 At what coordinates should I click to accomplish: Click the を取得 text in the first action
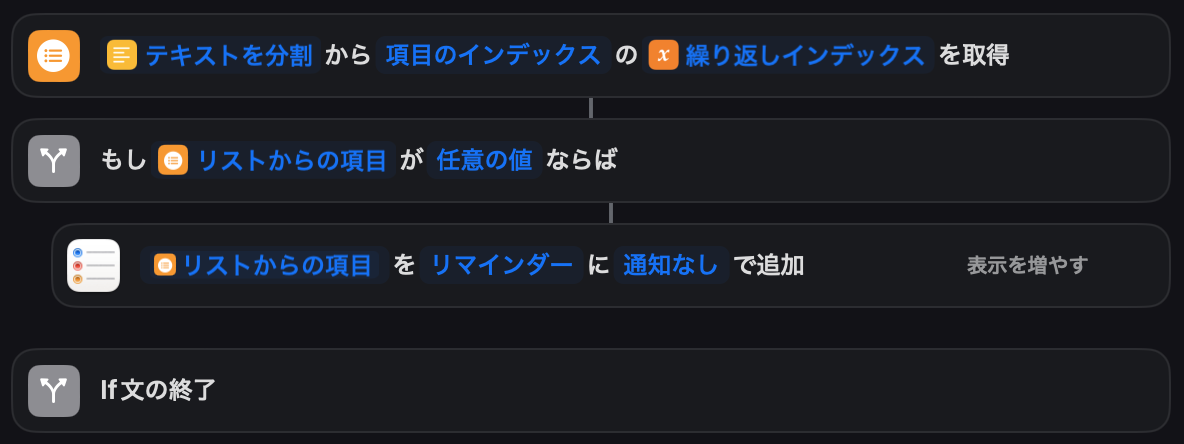974,55
